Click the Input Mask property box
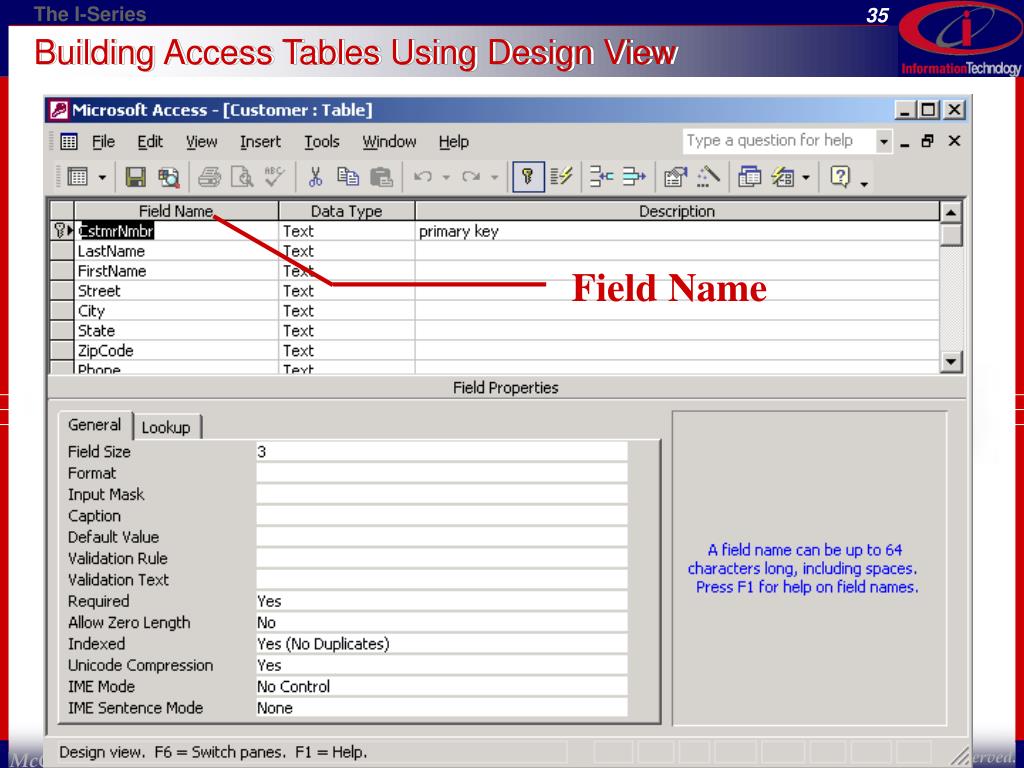This screenshot has width=1024, height=768. pos(441,494)
